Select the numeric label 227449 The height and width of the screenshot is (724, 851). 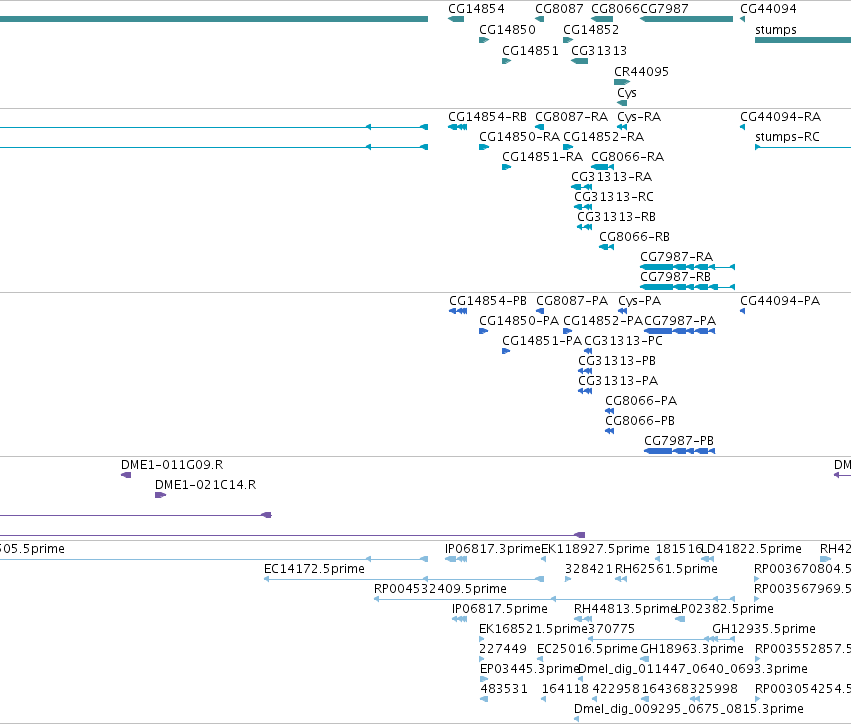click(x=503, y=649)
